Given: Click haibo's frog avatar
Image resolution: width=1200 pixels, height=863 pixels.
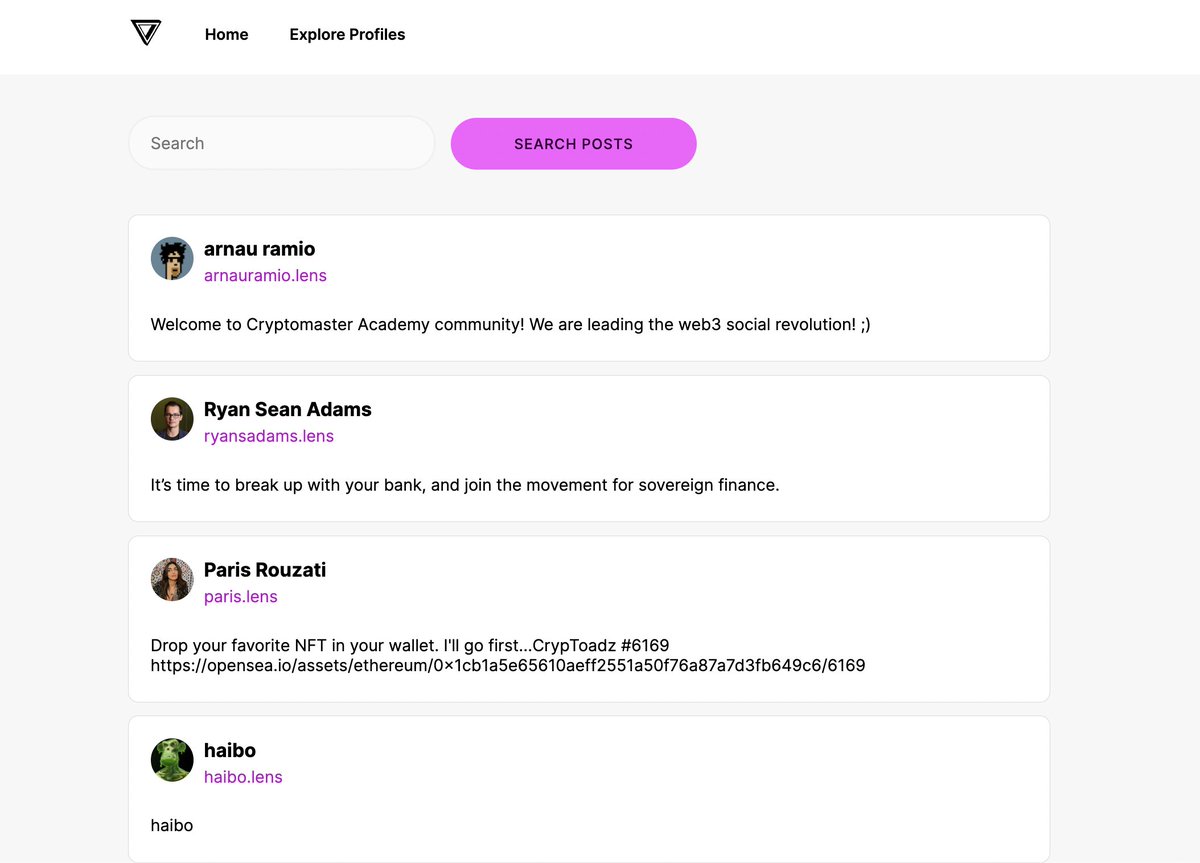Looking at the screenshot, I should coord(171,759).
